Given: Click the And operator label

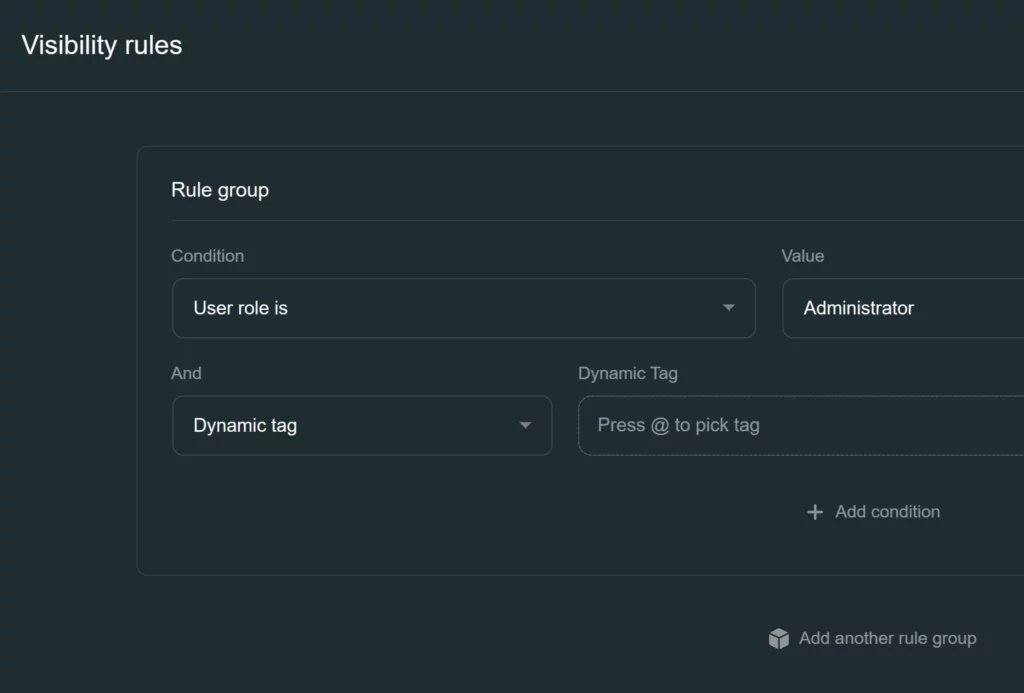Looking at the screenshot, I should click(x=186, y=373).
